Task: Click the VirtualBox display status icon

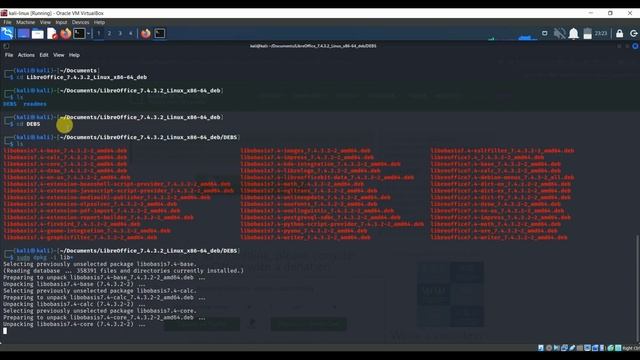Action: [x=587, y=348]
